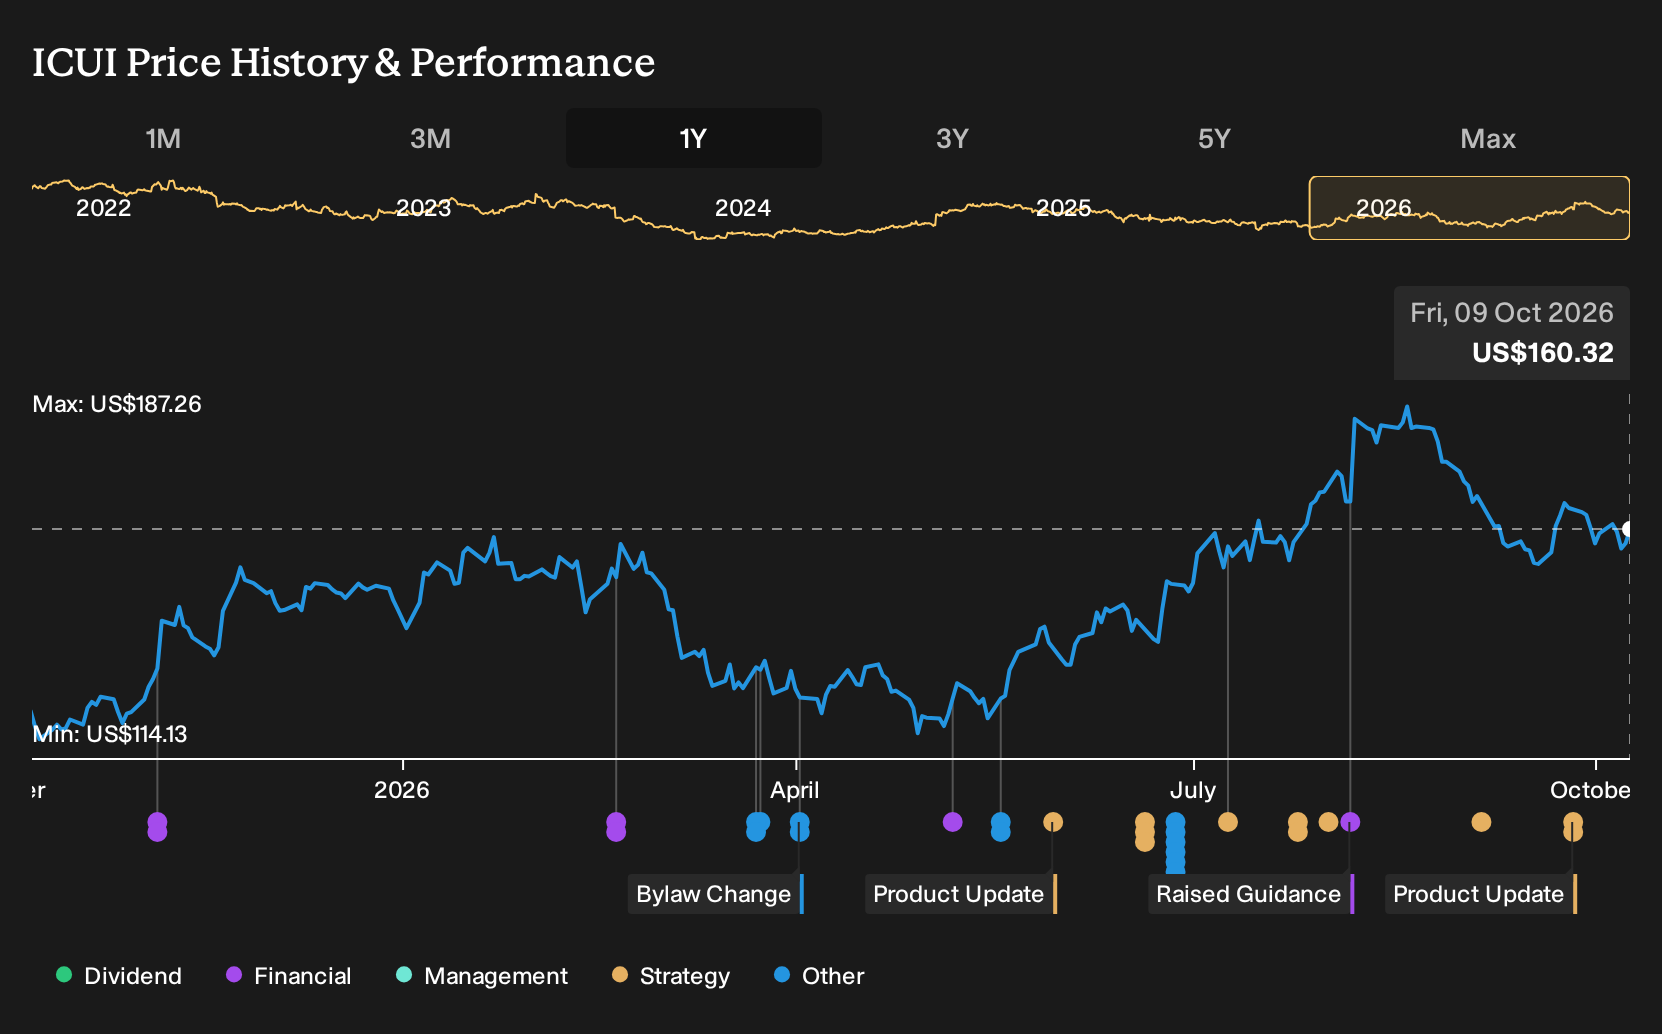Click the earliest purple Financial marker, before 2026
Image resolution: width=1662 pixels, height=1034 pixels.
pos(157,827)
